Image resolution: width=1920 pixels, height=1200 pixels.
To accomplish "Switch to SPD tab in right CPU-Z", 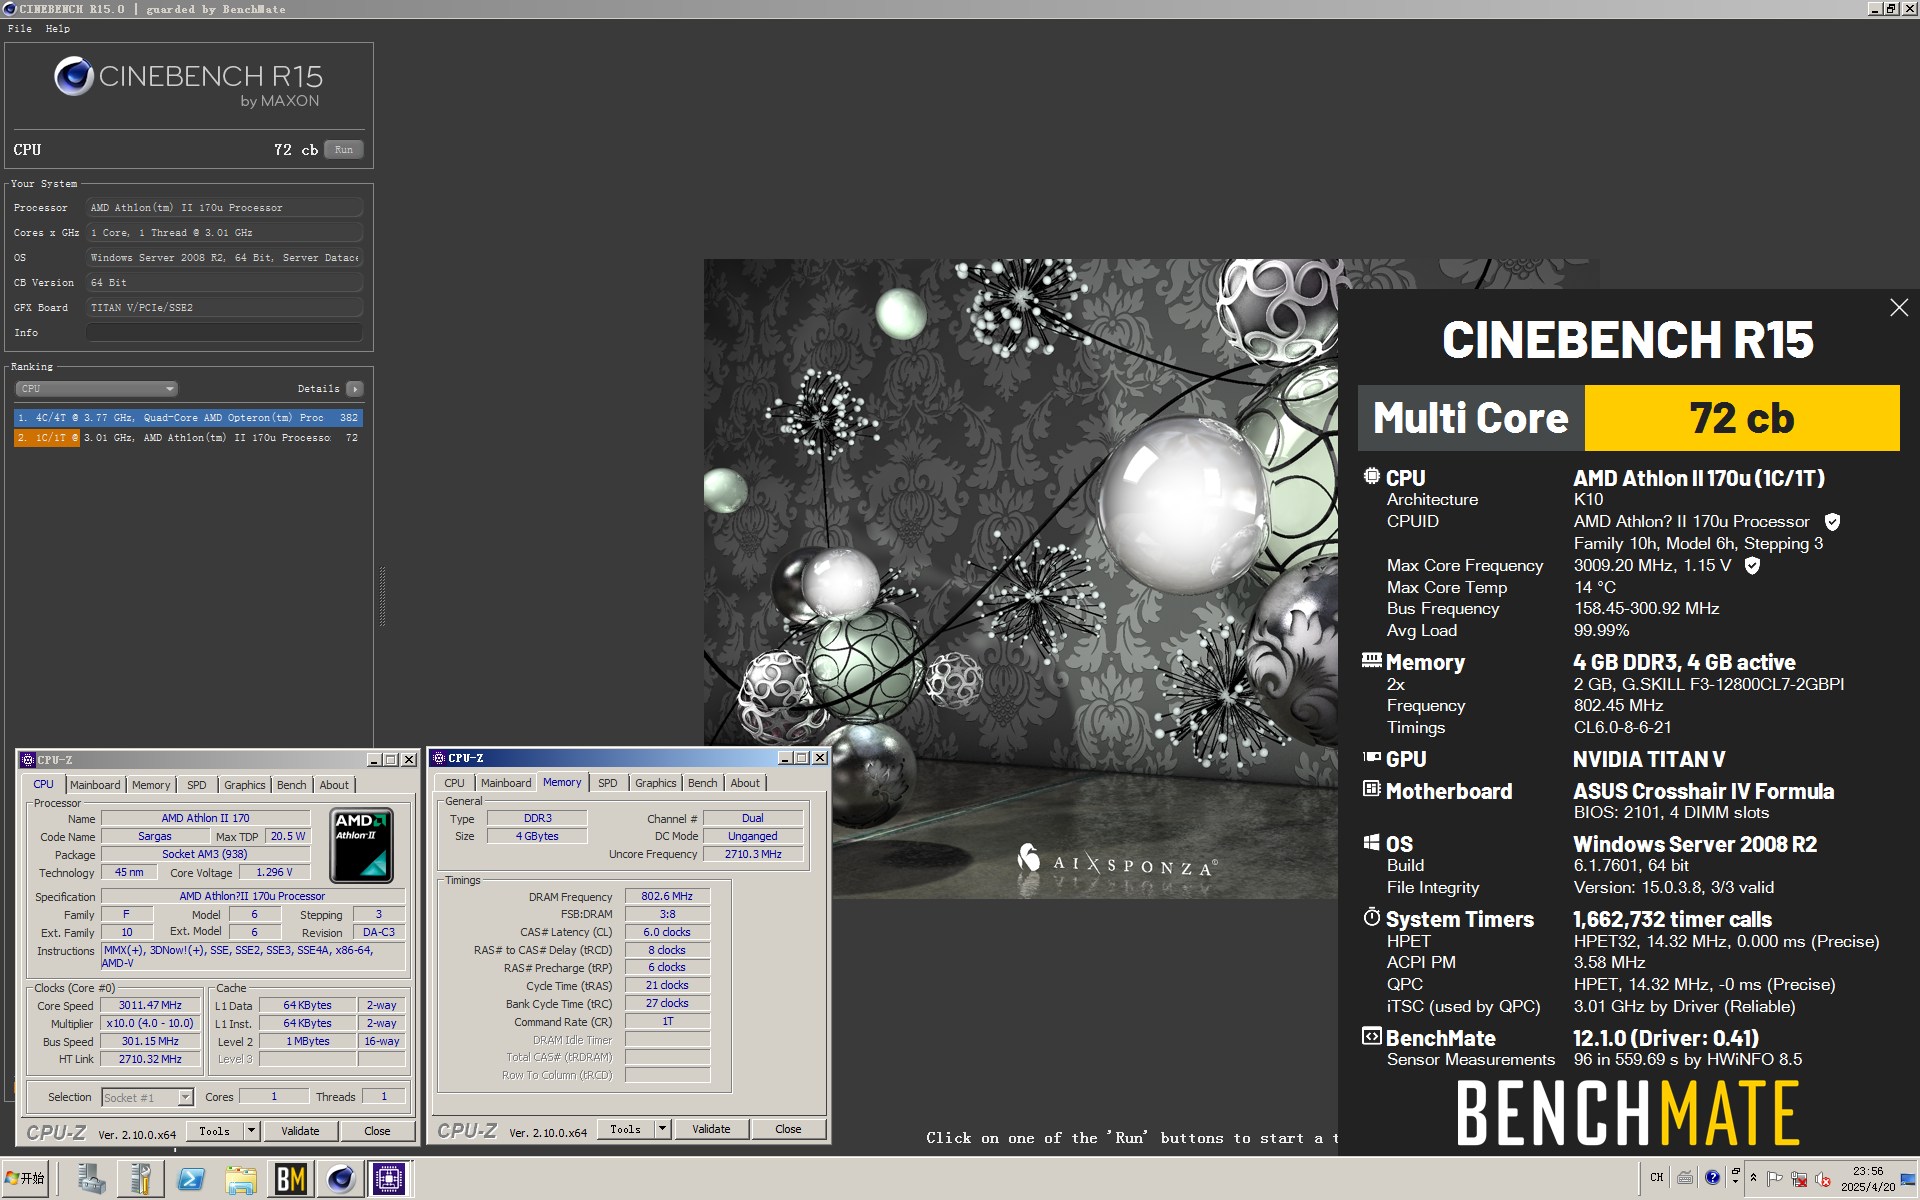I will point(608,784).
